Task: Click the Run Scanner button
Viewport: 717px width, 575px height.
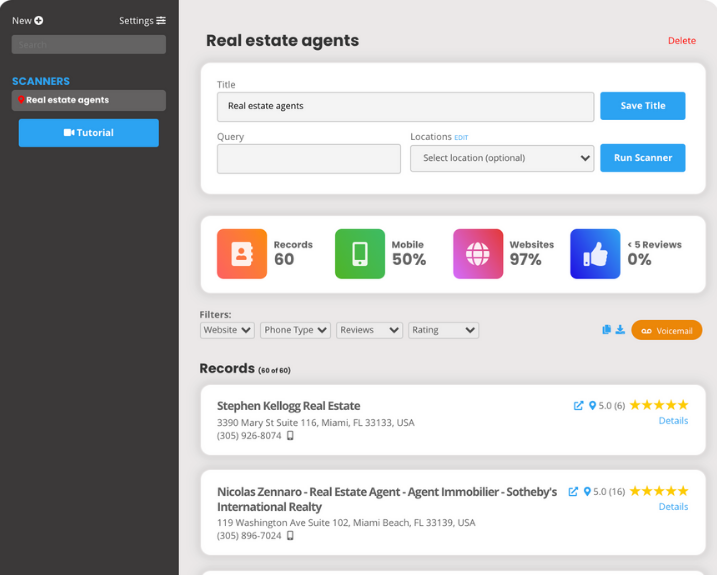Action: 643,158
